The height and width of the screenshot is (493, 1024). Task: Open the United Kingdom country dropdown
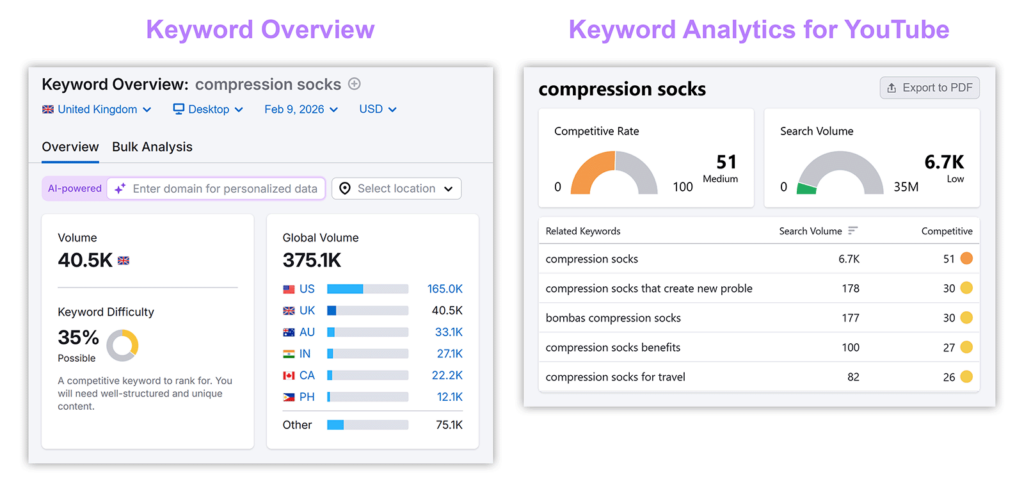point(97,110)
